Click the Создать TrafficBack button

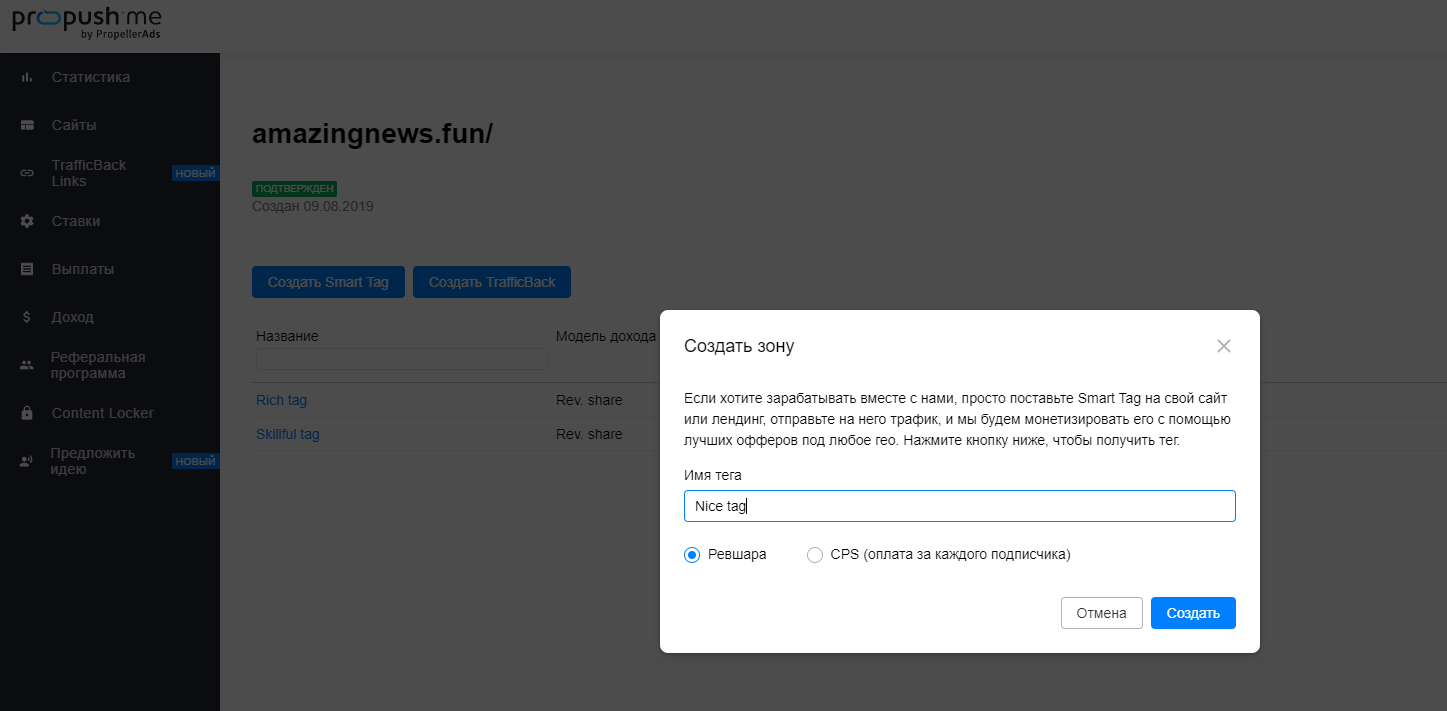click(x=492, y=282)
